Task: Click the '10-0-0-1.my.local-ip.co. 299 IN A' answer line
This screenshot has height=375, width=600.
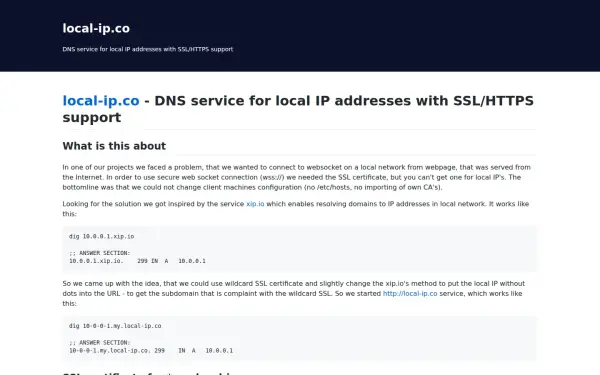Action: pyautogui.click(x=151, y=351)
